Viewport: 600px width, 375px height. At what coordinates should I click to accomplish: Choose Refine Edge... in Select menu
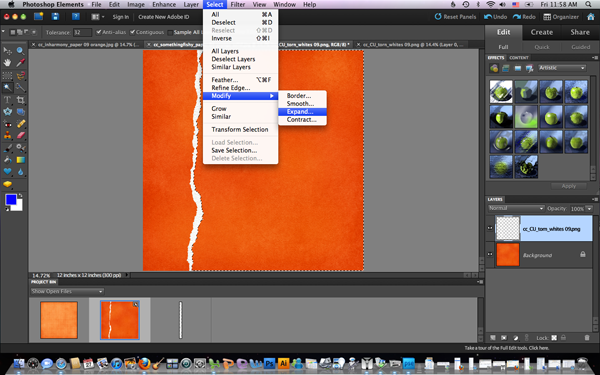(x=240, y=88)
